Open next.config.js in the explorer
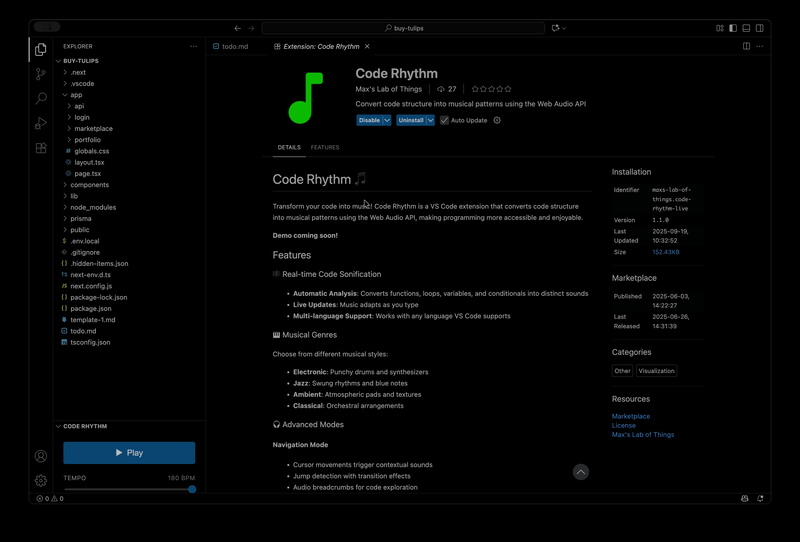The image size is (800, 542). point(91,286)
